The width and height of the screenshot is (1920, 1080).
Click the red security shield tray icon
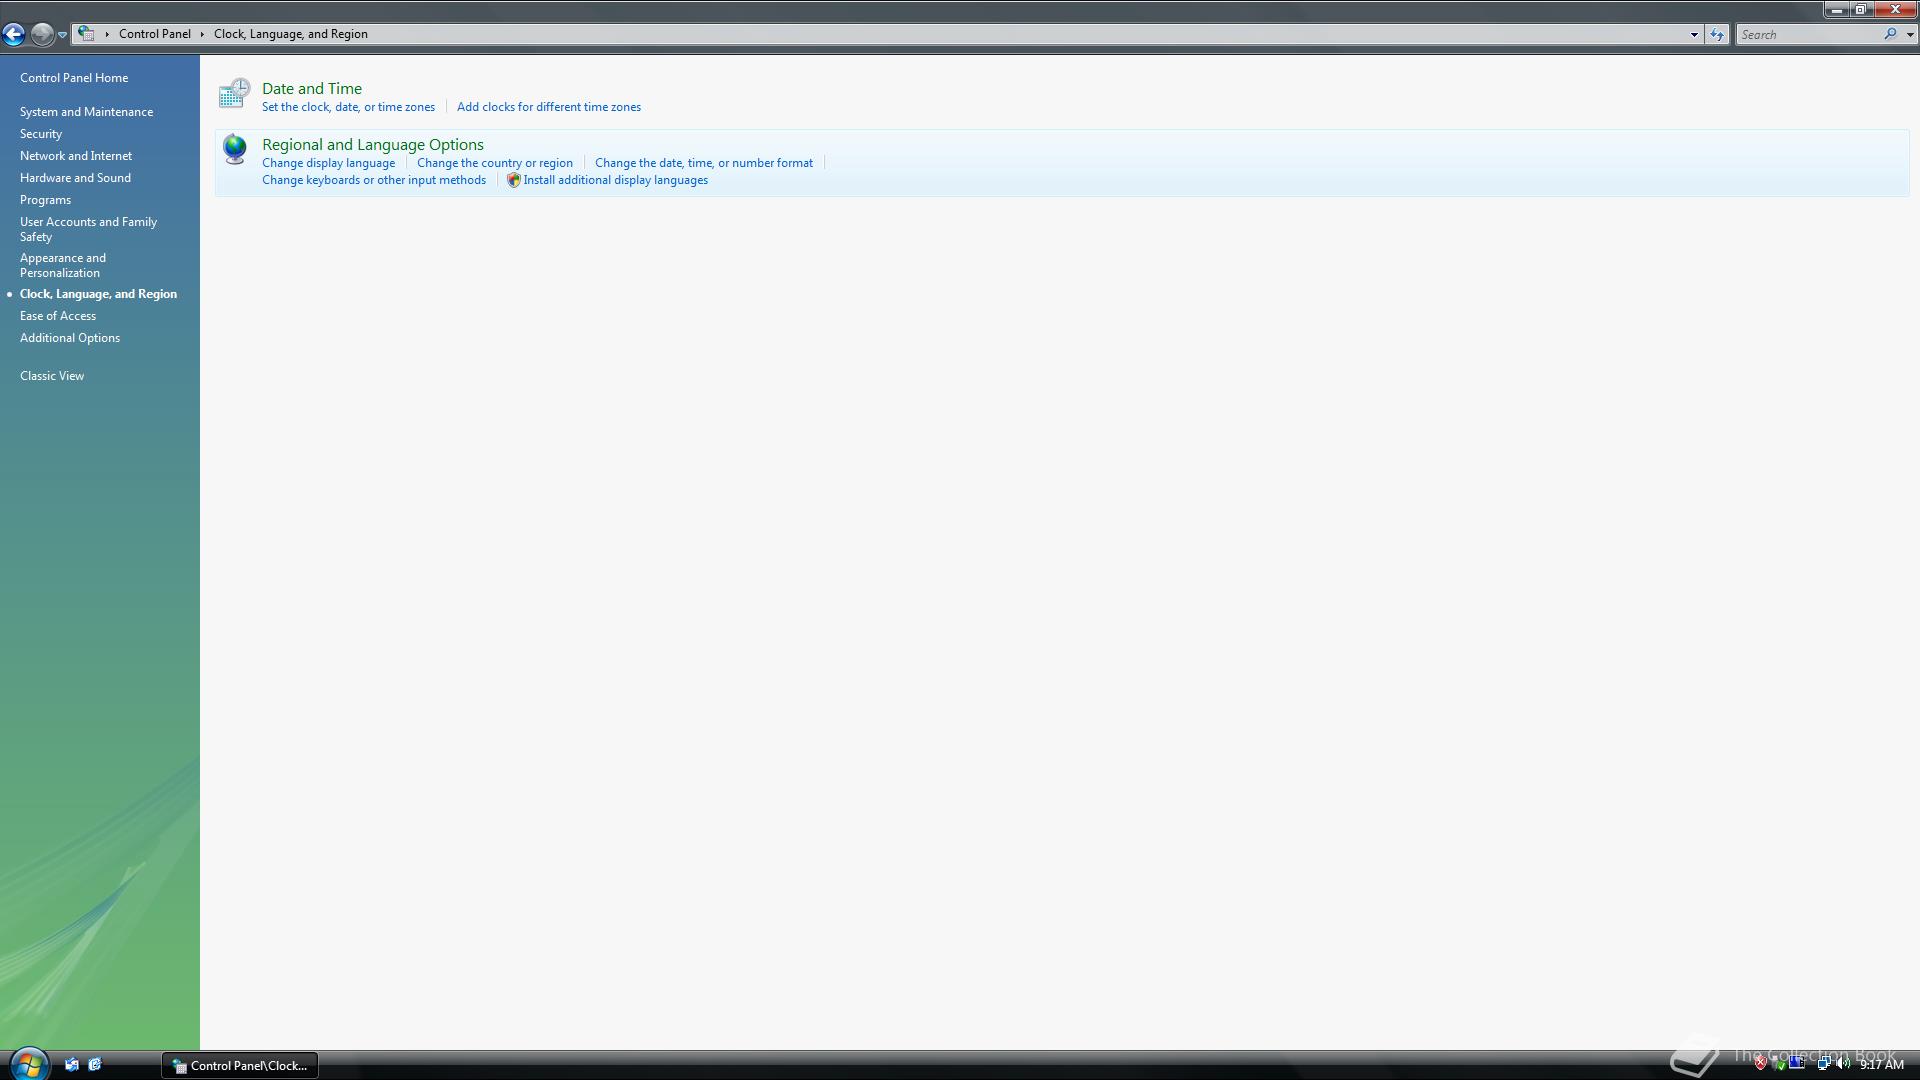click(1761, 1064)
